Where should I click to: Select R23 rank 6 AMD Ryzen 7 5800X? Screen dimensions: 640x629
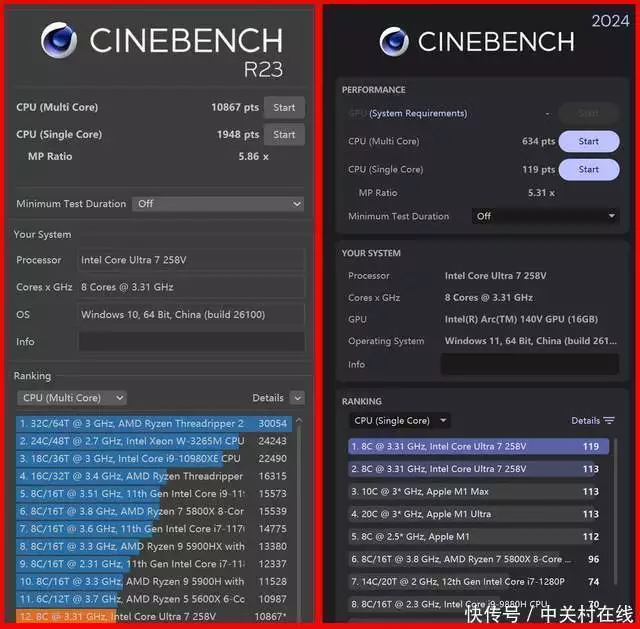point(154,511)
